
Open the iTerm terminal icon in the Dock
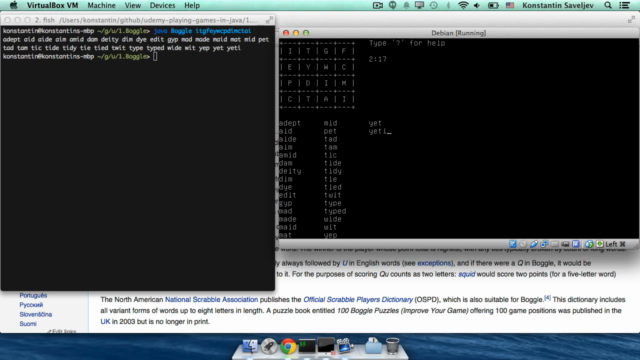[307, 346]
